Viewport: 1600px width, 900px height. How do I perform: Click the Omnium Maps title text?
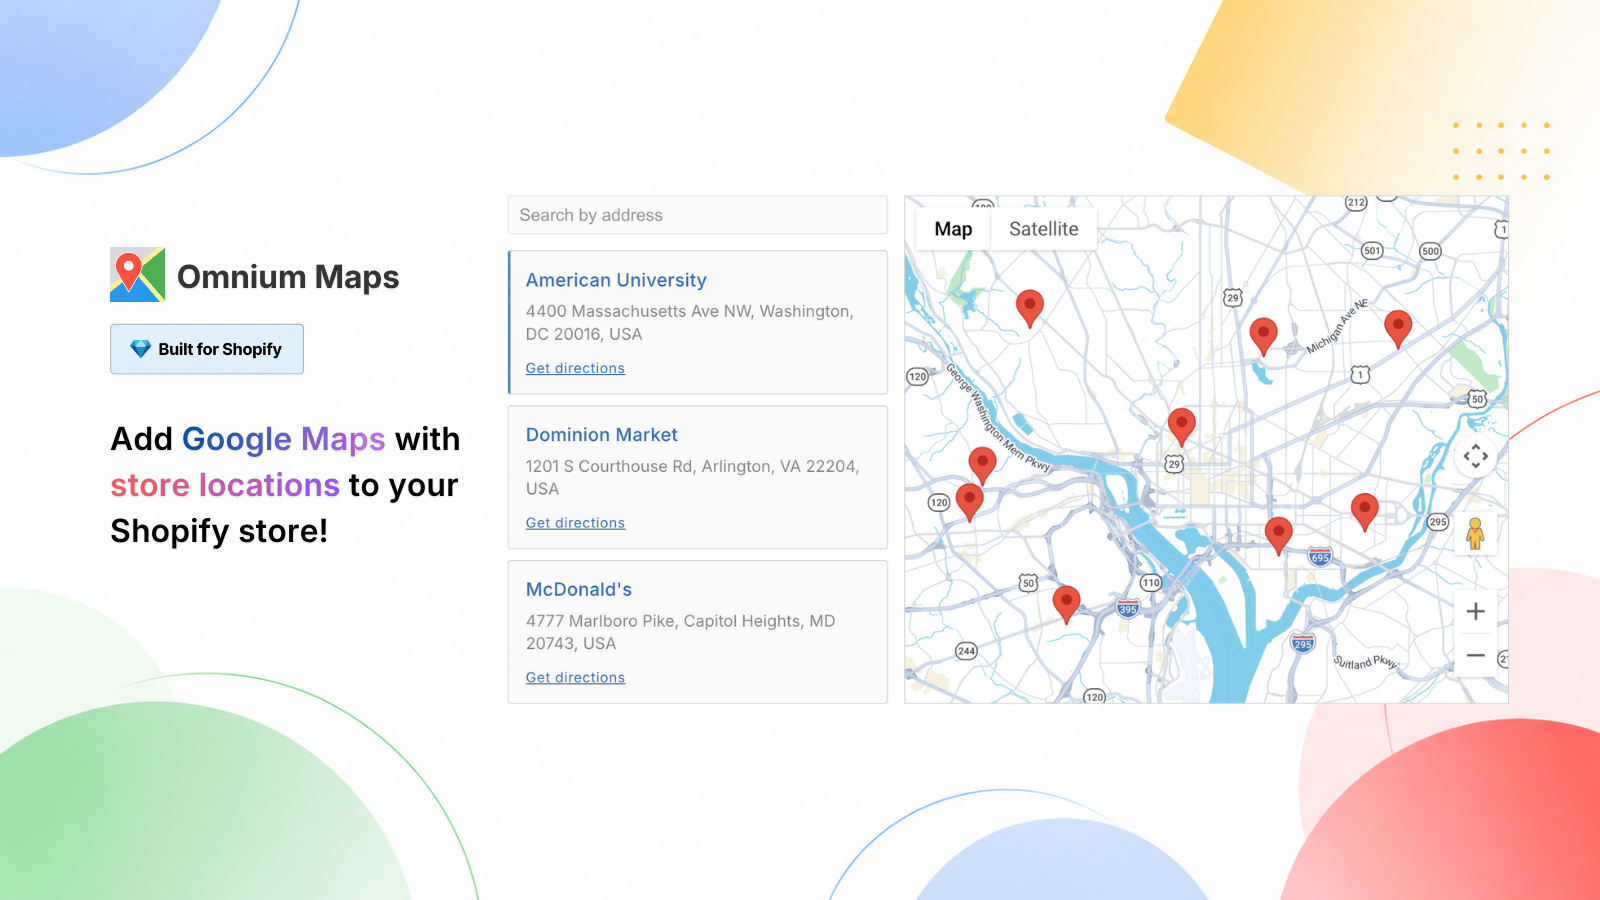click(288, 277)
